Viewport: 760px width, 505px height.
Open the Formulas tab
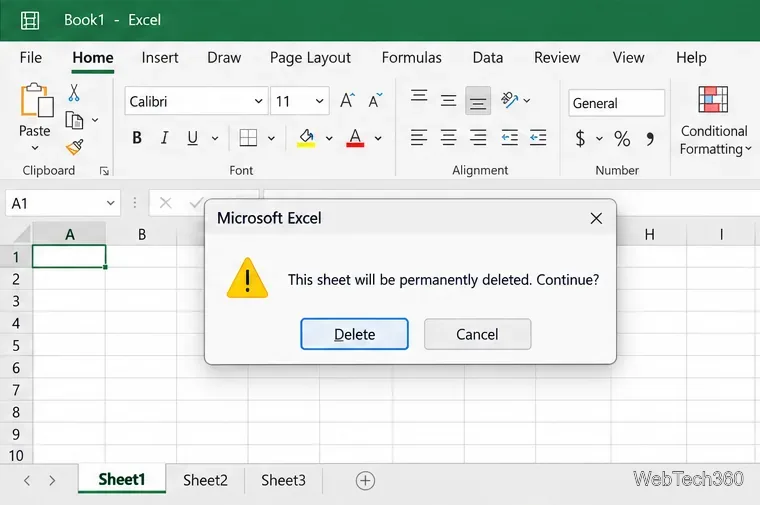(412, 58)
